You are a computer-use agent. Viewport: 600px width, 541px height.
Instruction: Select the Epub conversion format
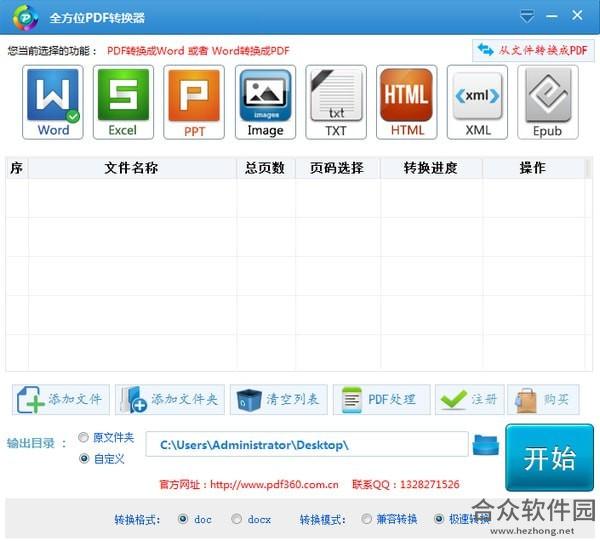point(548,102)
